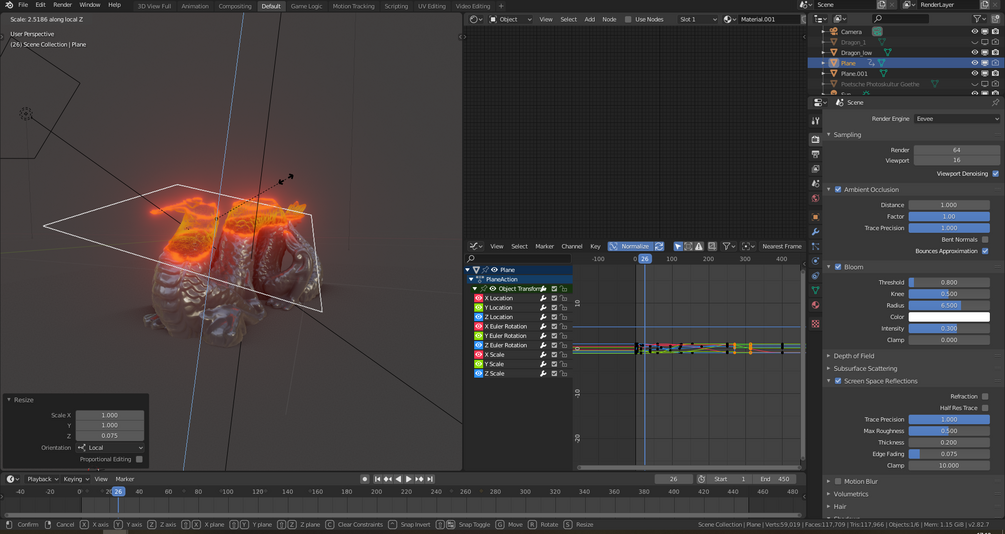Hide Dragon_low in viewport via eye icon
Screen dimensions: 1005x534
[974, 53]
